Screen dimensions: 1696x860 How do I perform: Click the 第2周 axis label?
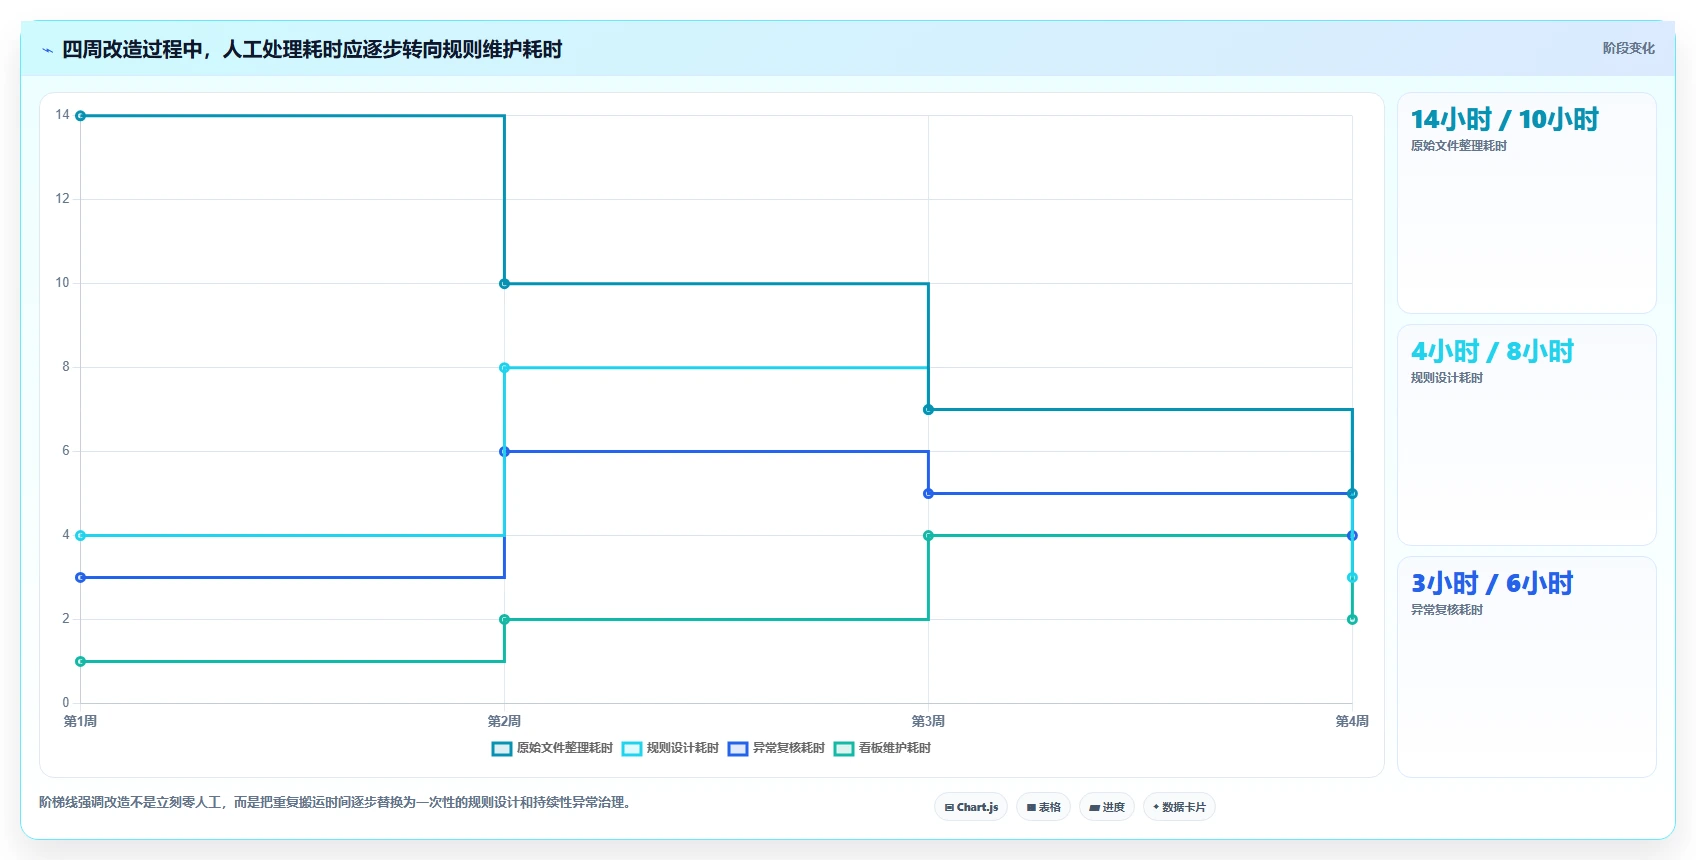point(504,721)
